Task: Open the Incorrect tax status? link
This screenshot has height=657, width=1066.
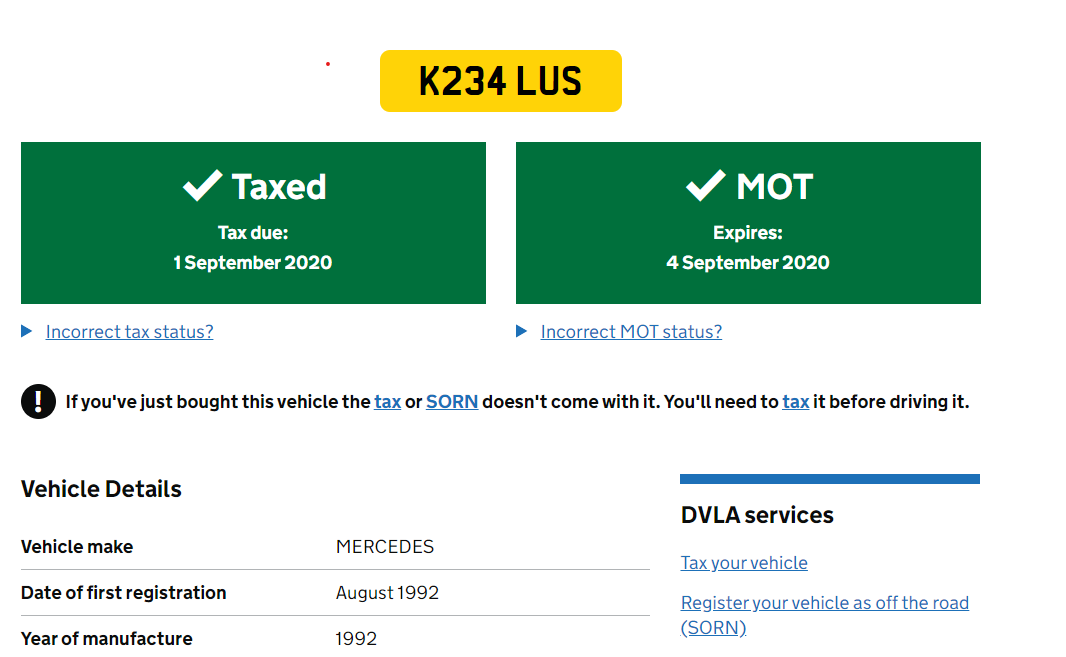Action: coord(129,332)
